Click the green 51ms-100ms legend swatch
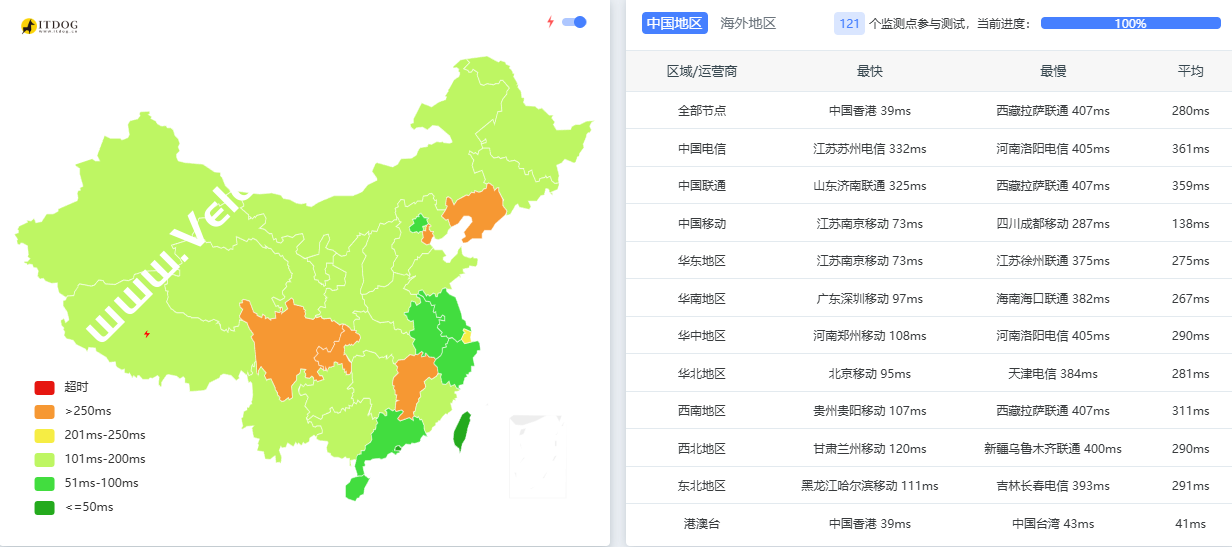The width and height of the screenshot is (1232, 547). 44,483
